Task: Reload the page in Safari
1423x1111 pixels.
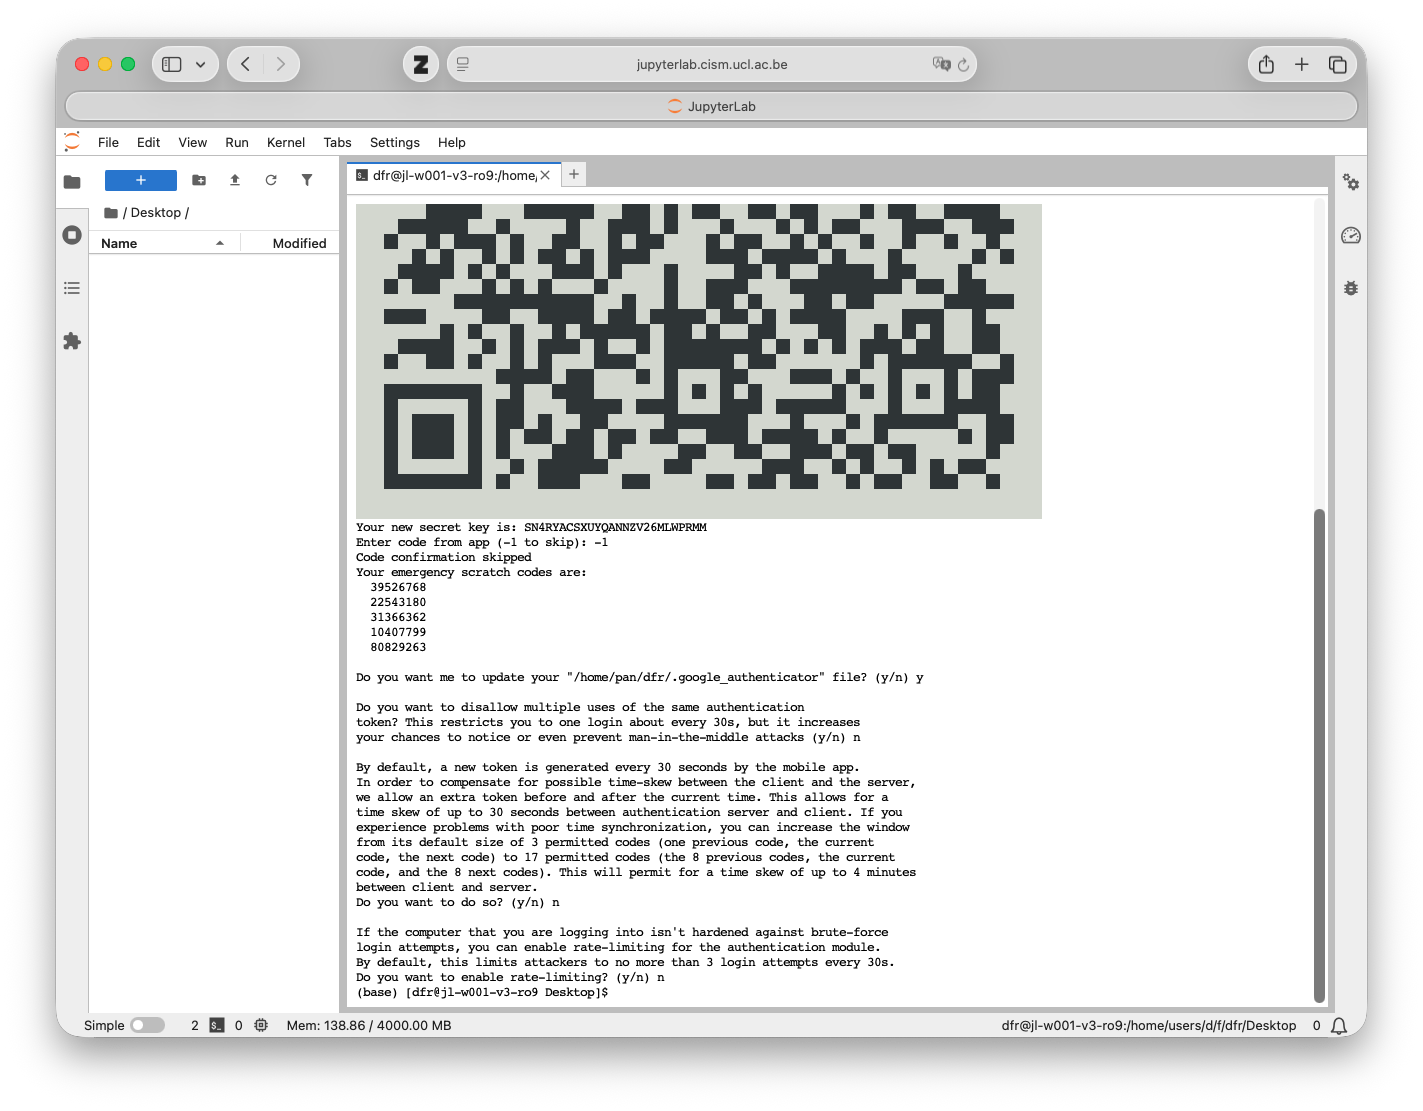Action: (x=964, y=65)
